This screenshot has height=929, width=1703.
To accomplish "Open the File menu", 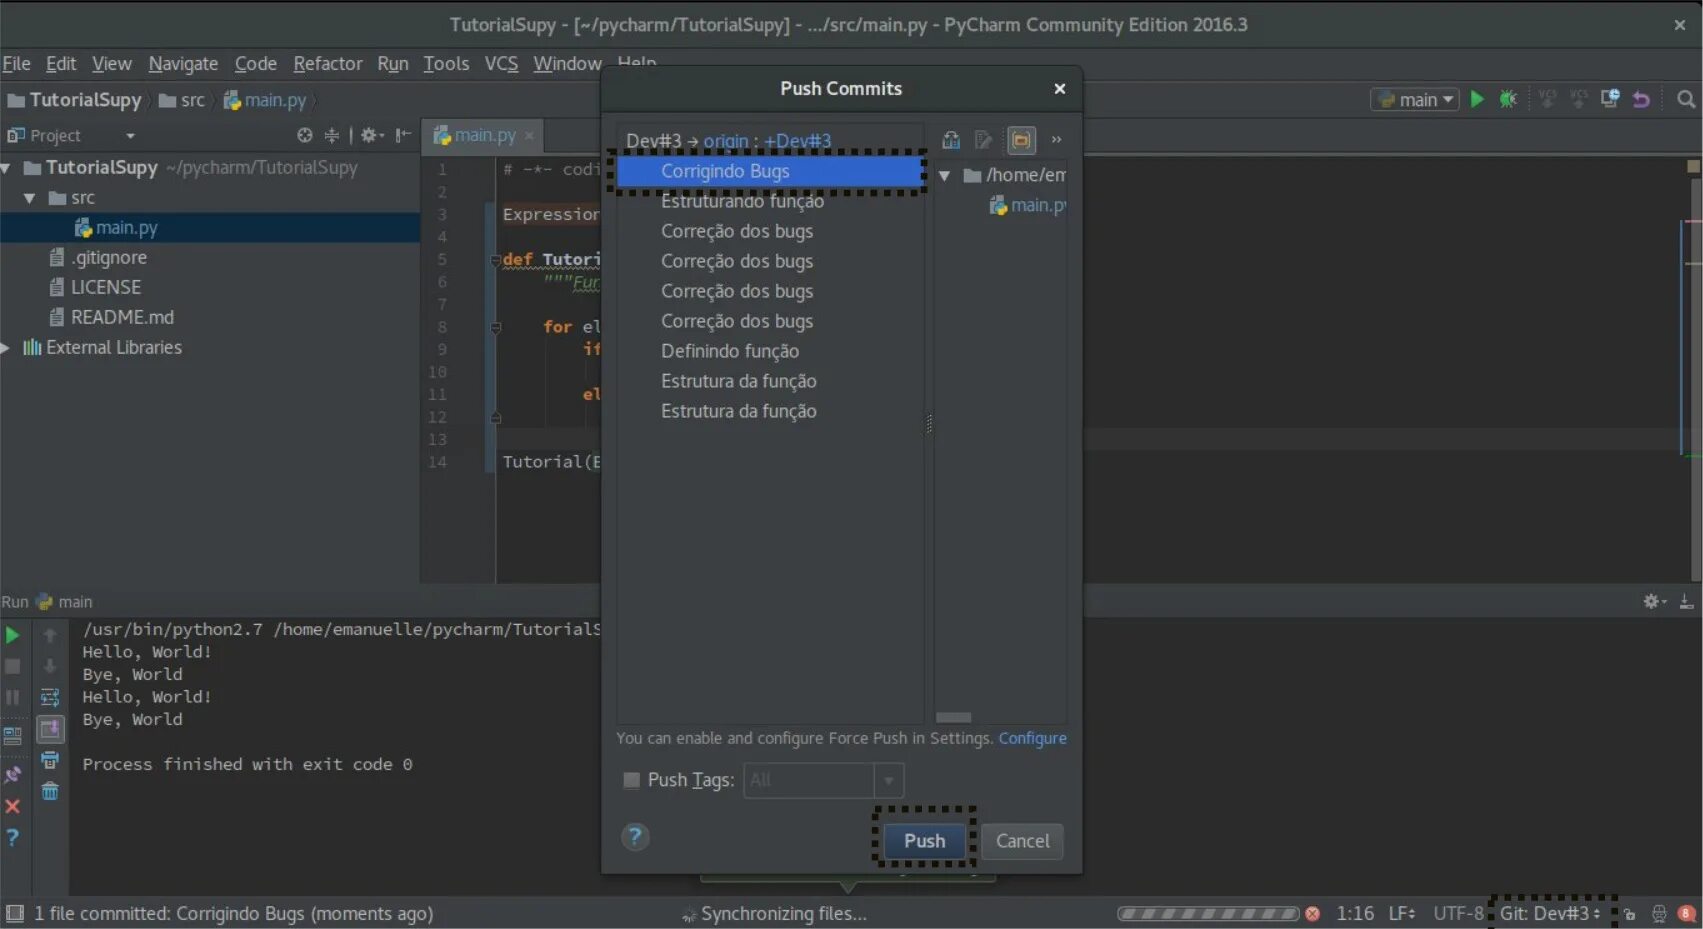I will 16,63.
